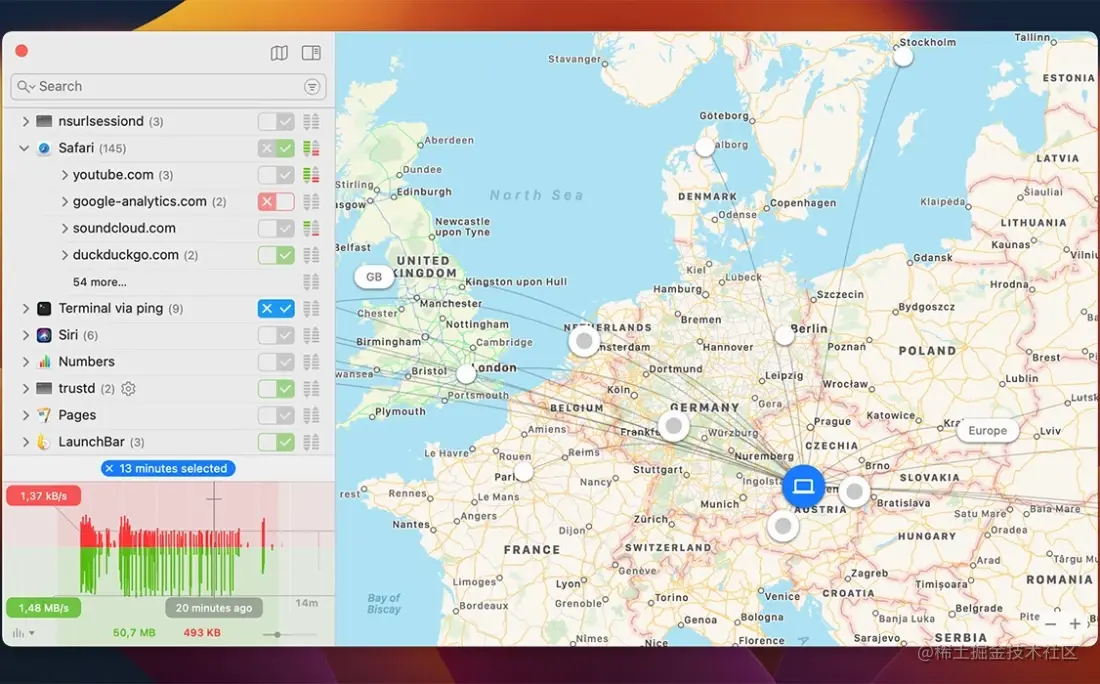Click the Pages app icon

click(x=44, y=415)
